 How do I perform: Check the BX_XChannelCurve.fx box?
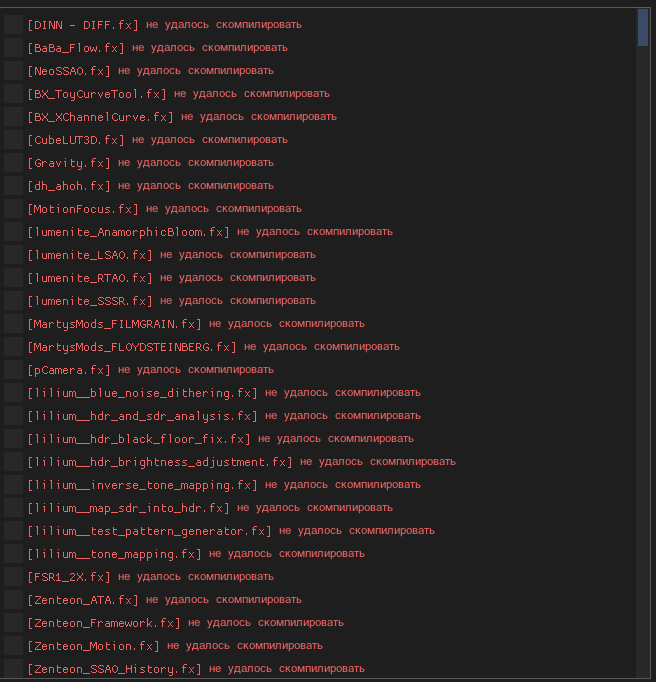point(13,117)
